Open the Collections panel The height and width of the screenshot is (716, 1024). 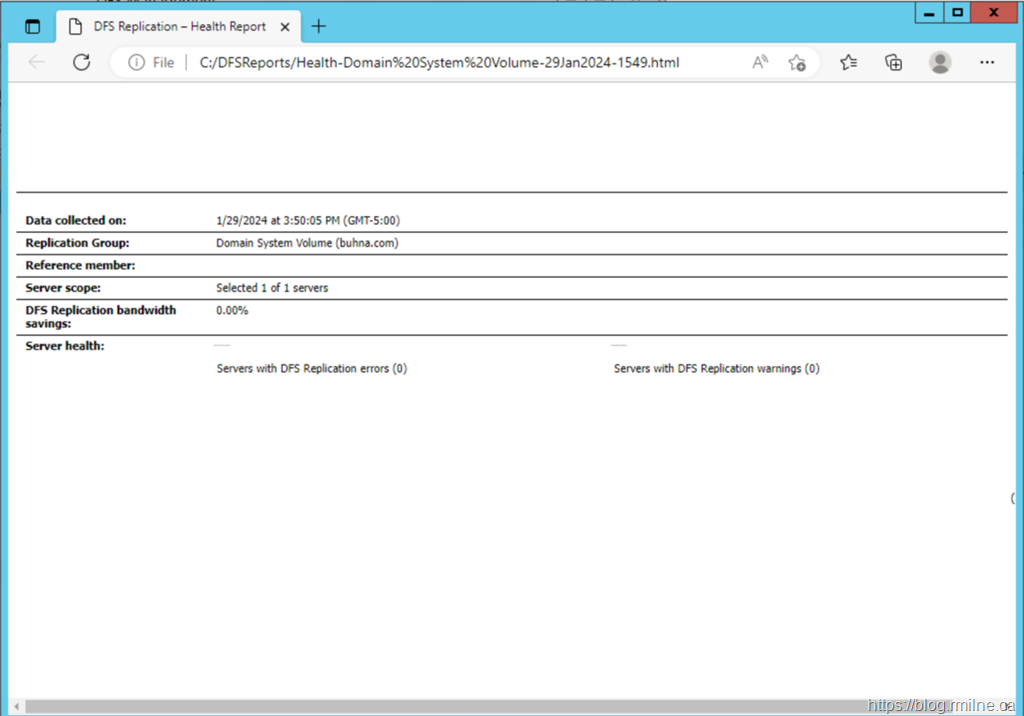[894, 62]
